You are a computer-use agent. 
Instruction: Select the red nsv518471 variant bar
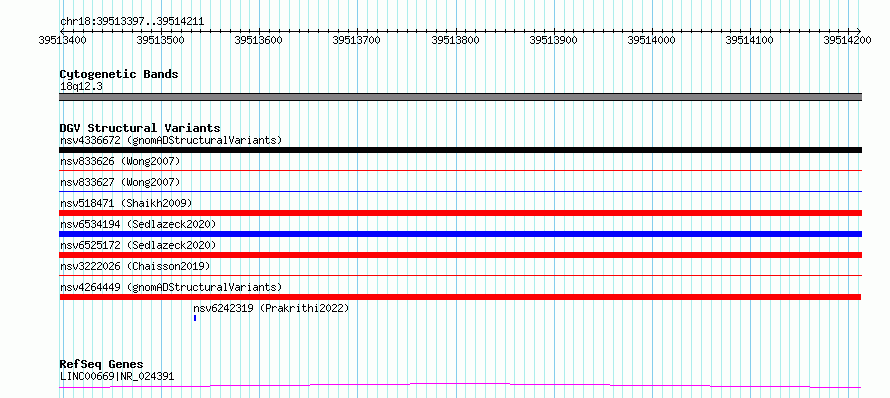pyautogui.click(x=460, y=213)
